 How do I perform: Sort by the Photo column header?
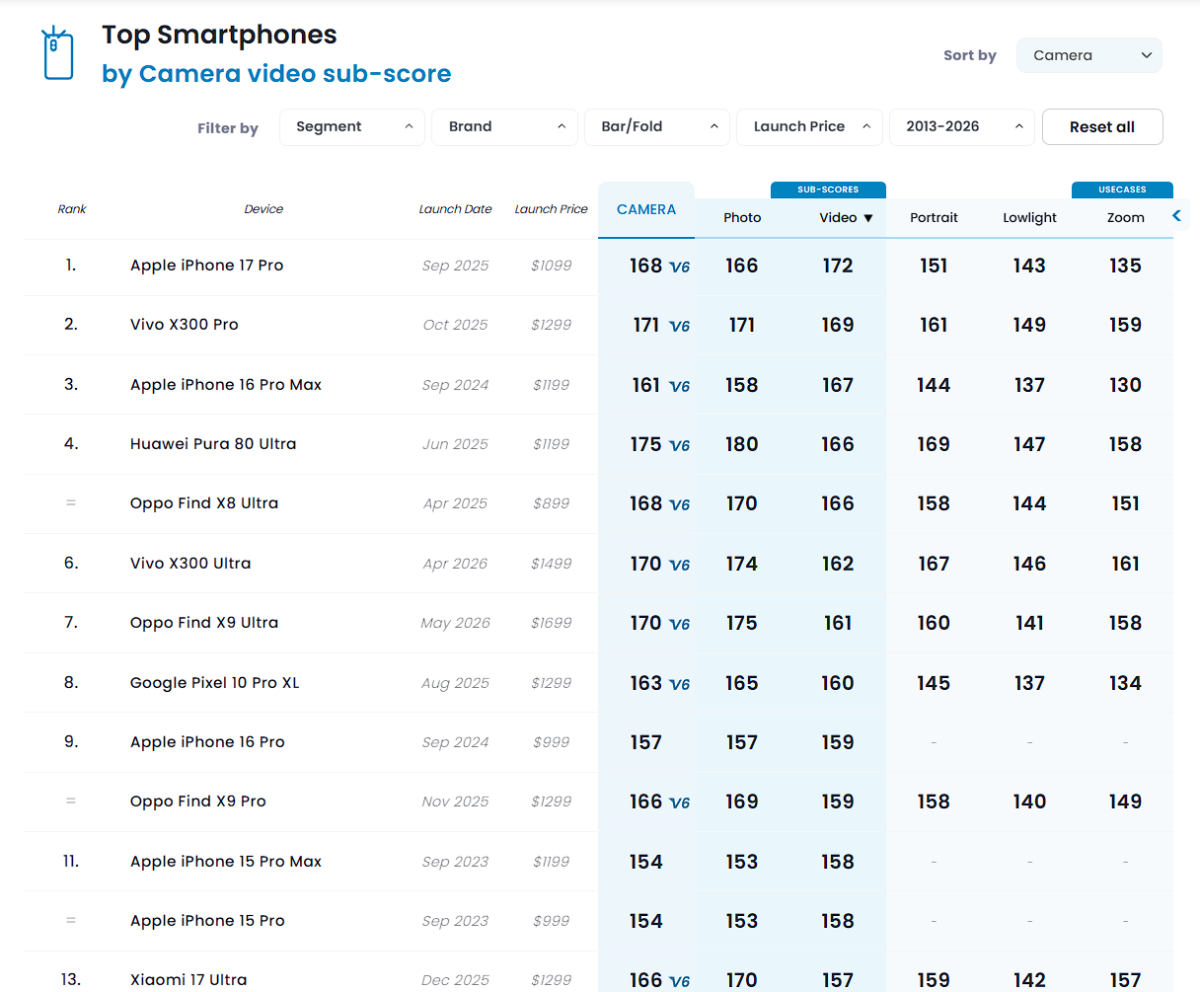pos(742,218)
